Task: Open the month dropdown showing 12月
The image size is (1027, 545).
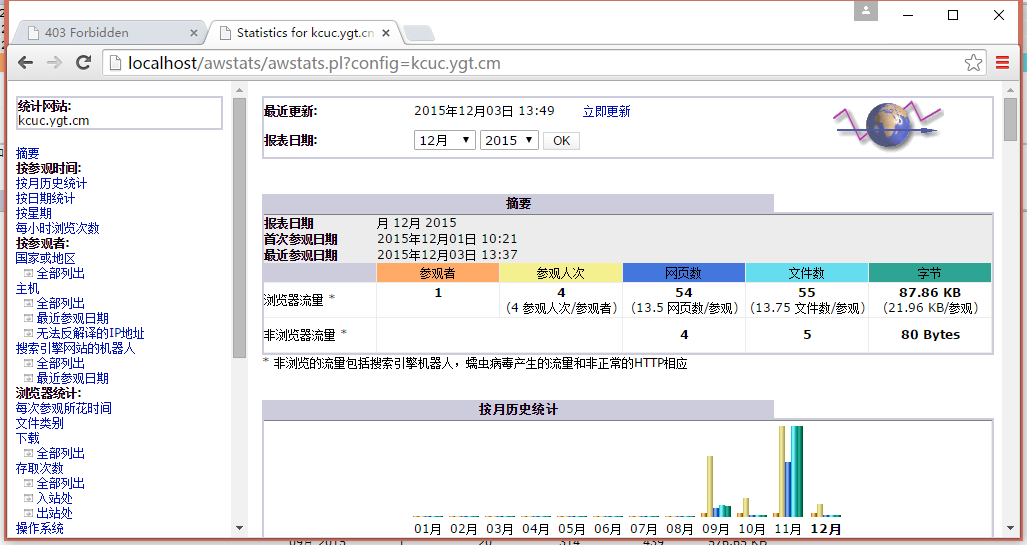Action: point(444,141)
